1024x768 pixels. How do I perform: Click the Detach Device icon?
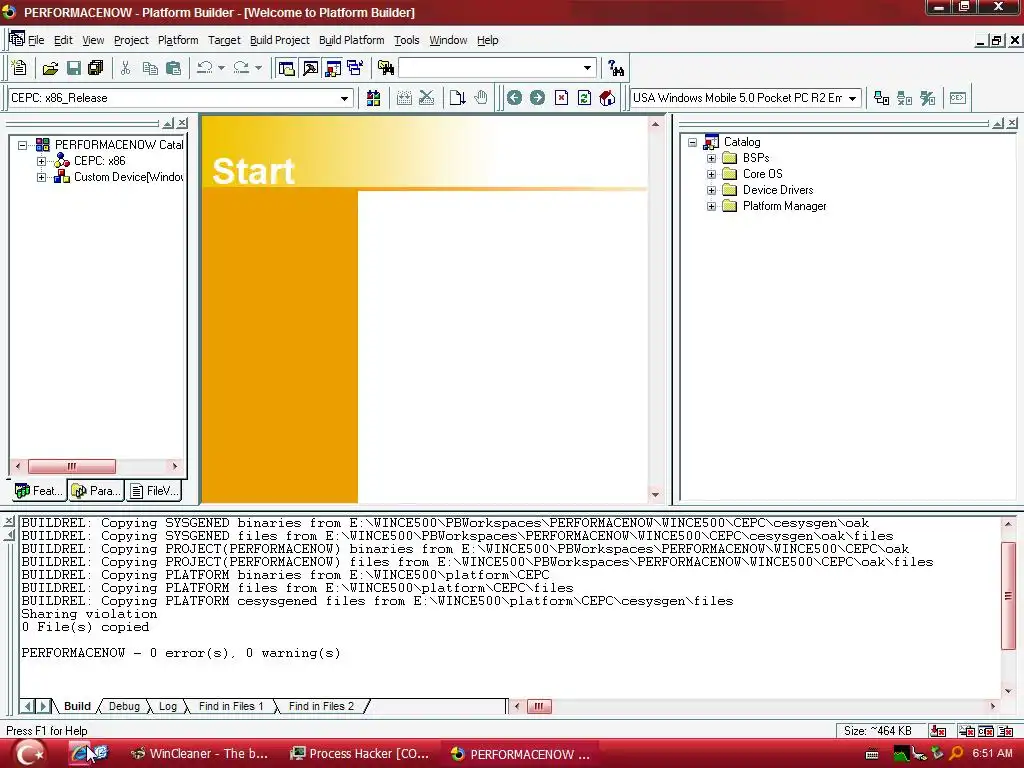point(904,99)
